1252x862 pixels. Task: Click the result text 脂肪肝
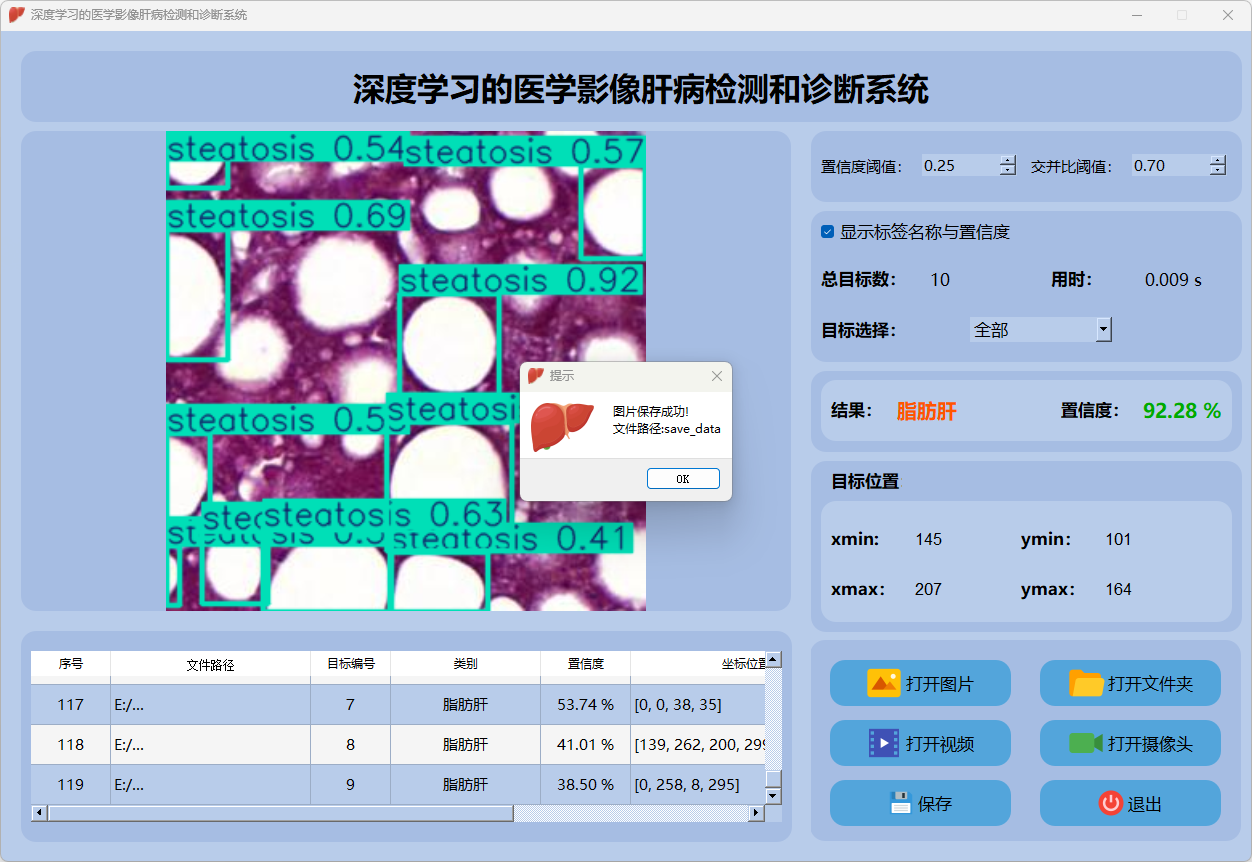[x=927, y=411]
